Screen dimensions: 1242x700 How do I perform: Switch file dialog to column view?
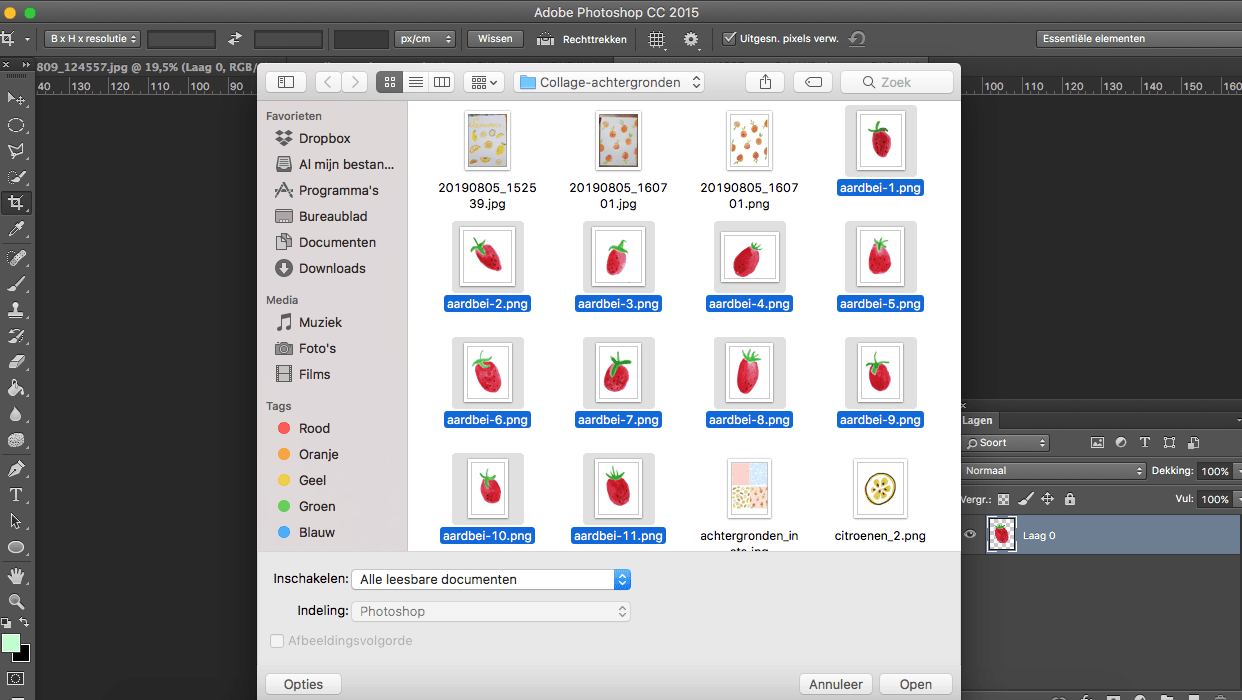pyautogui.click(x=441, y=82)
